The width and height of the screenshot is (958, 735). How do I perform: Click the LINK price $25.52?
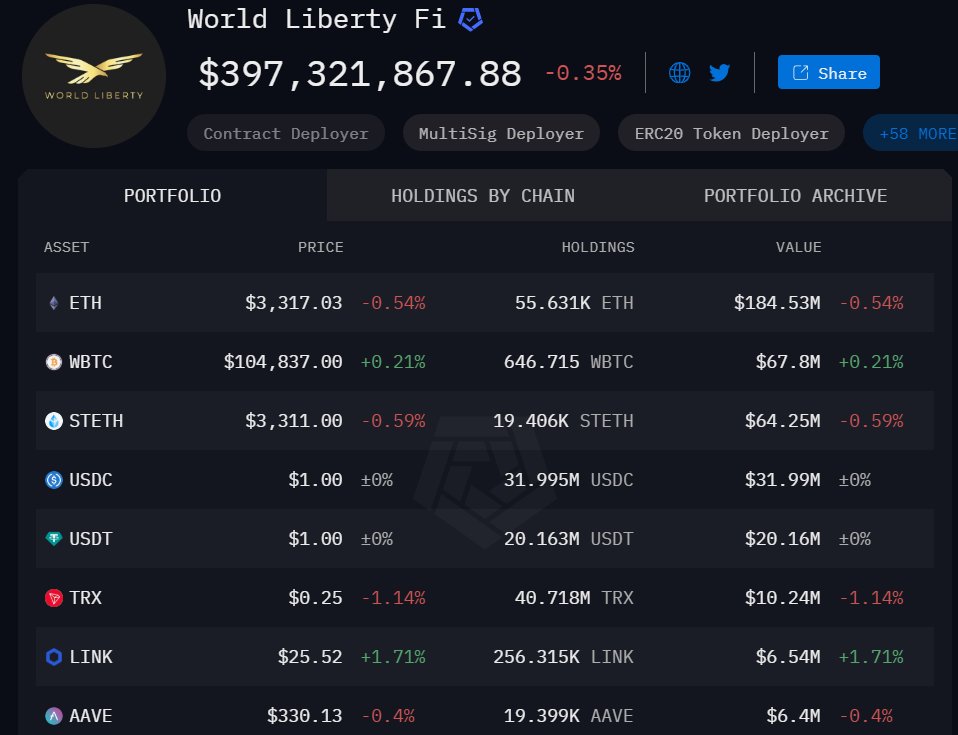[x=310, y=657]
